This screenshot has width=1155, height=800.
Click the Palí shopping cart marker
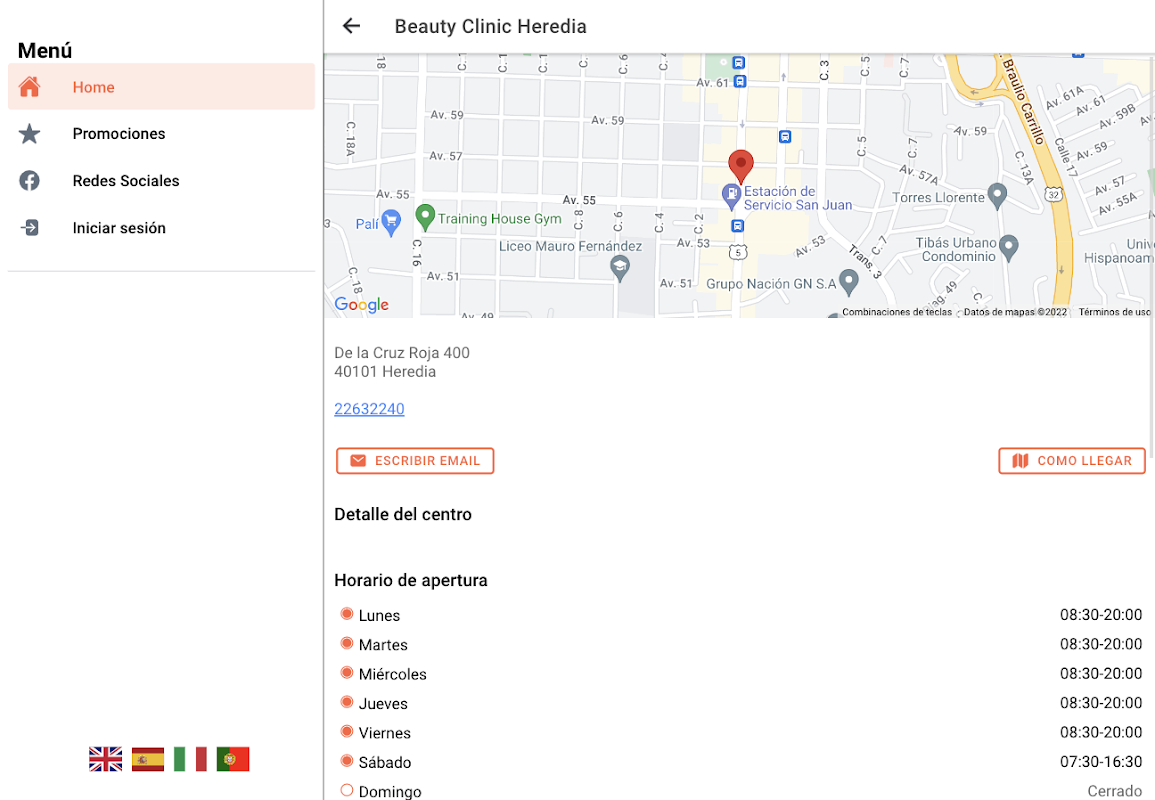click(x=391, y=222)
